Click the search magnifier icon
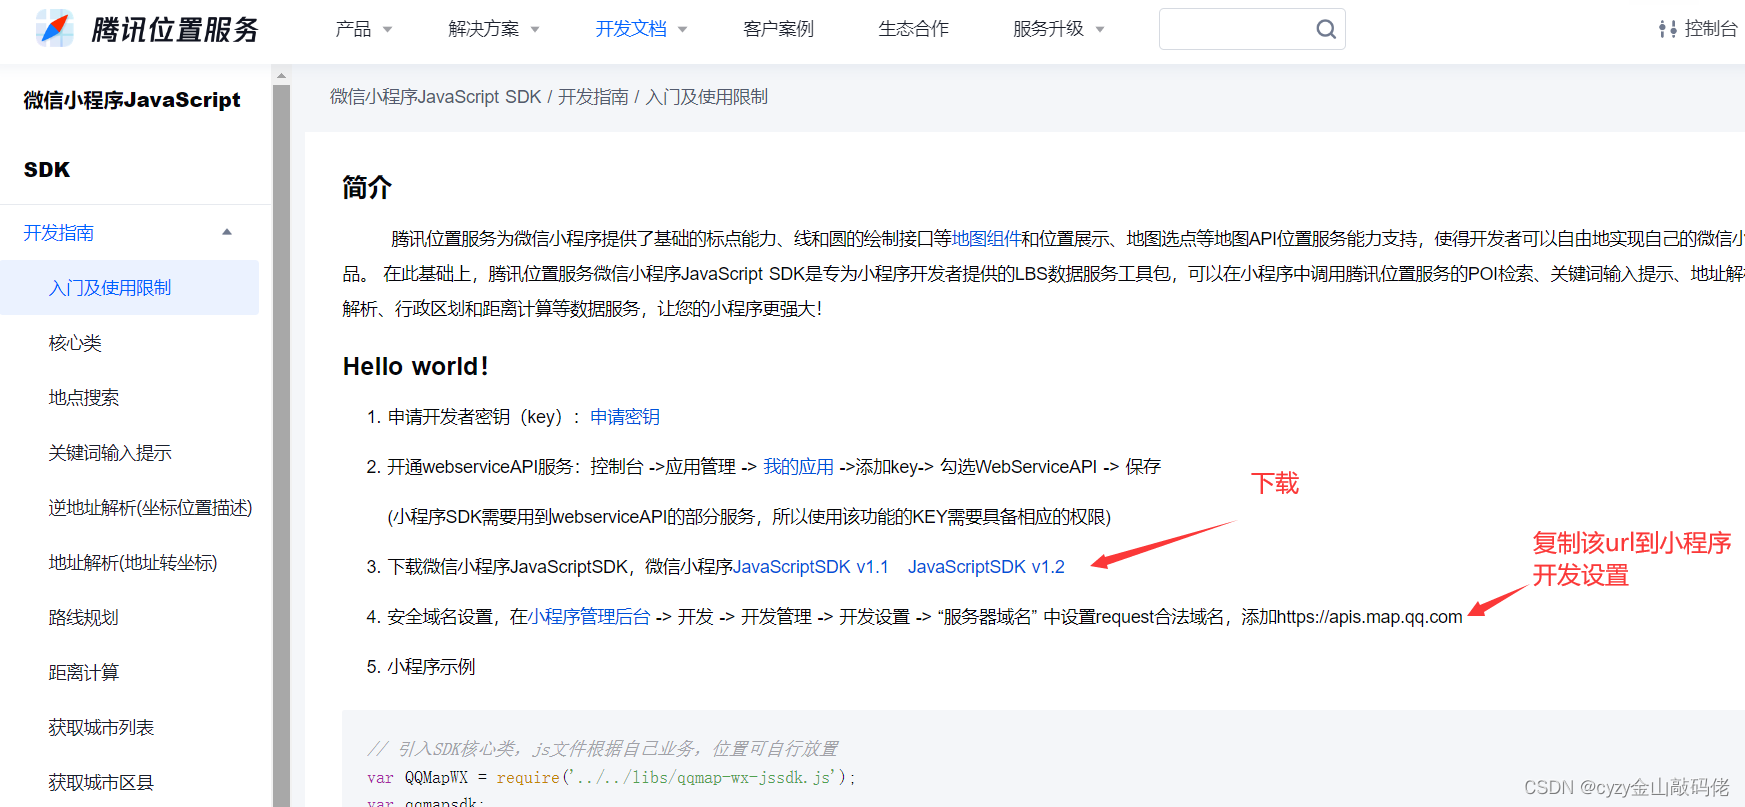1745x807 pixels. [1326, 29]
